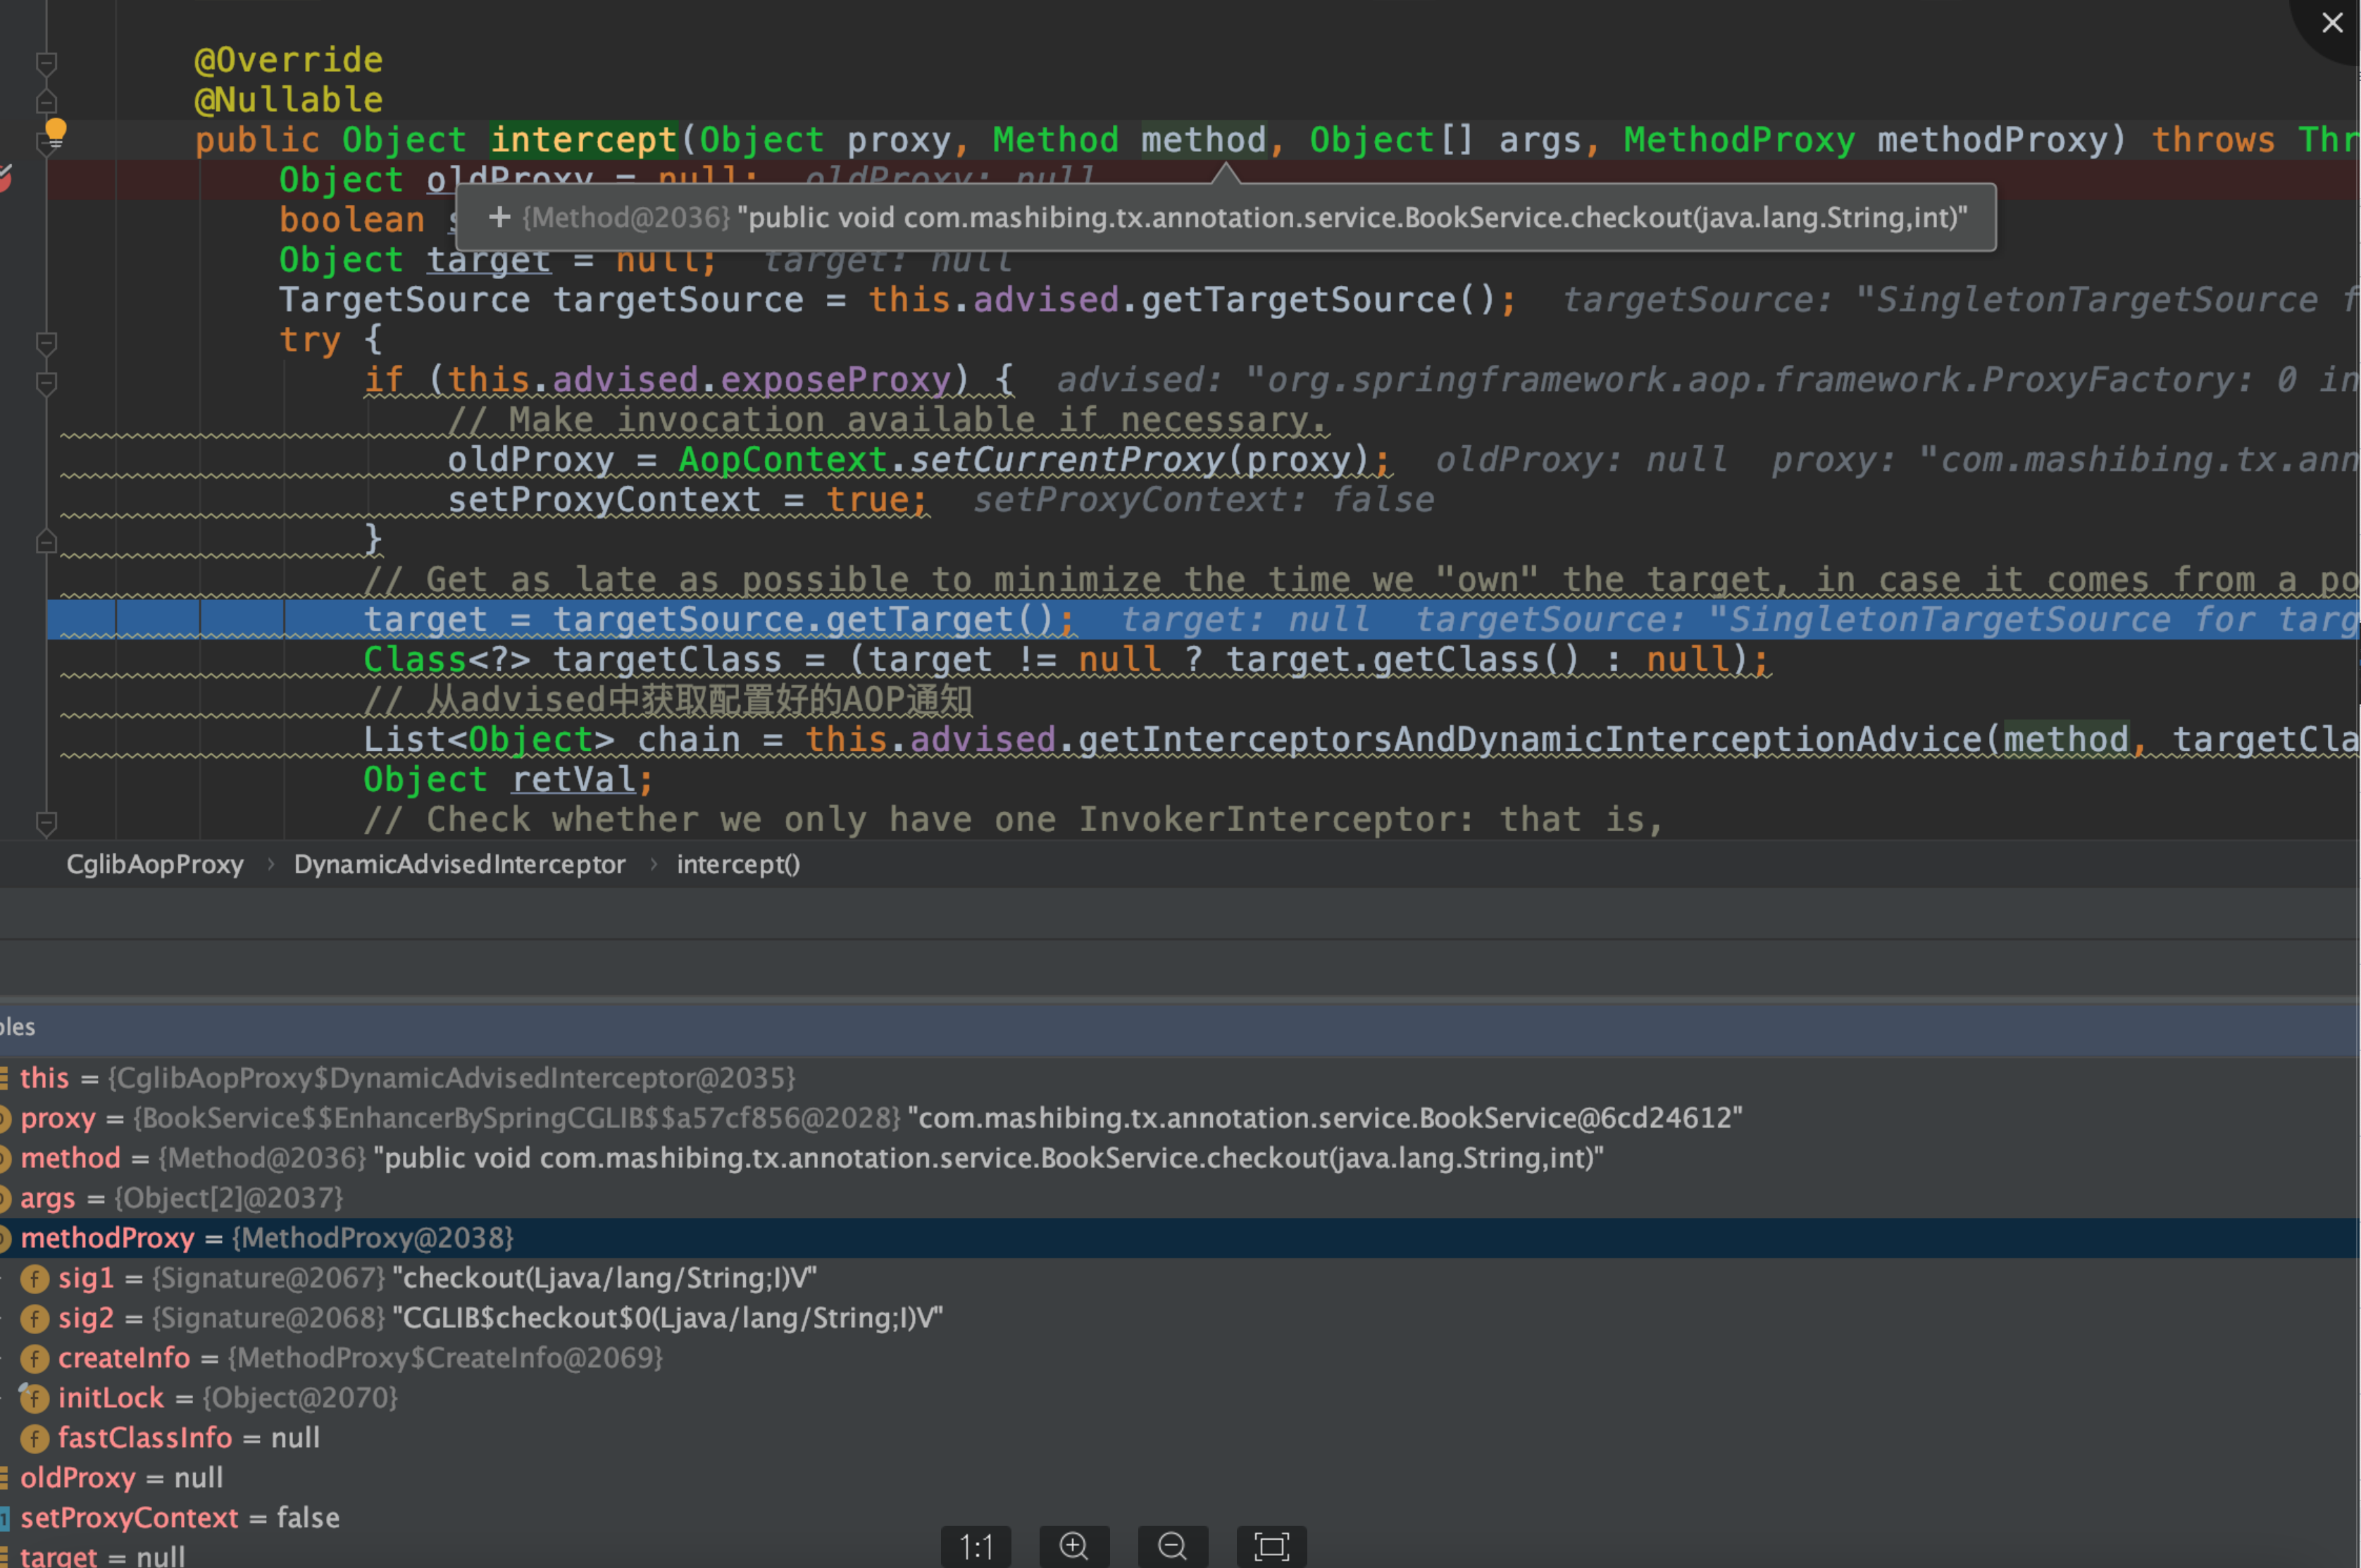Click the field icon beside sig1

(x=35, y=1278)
